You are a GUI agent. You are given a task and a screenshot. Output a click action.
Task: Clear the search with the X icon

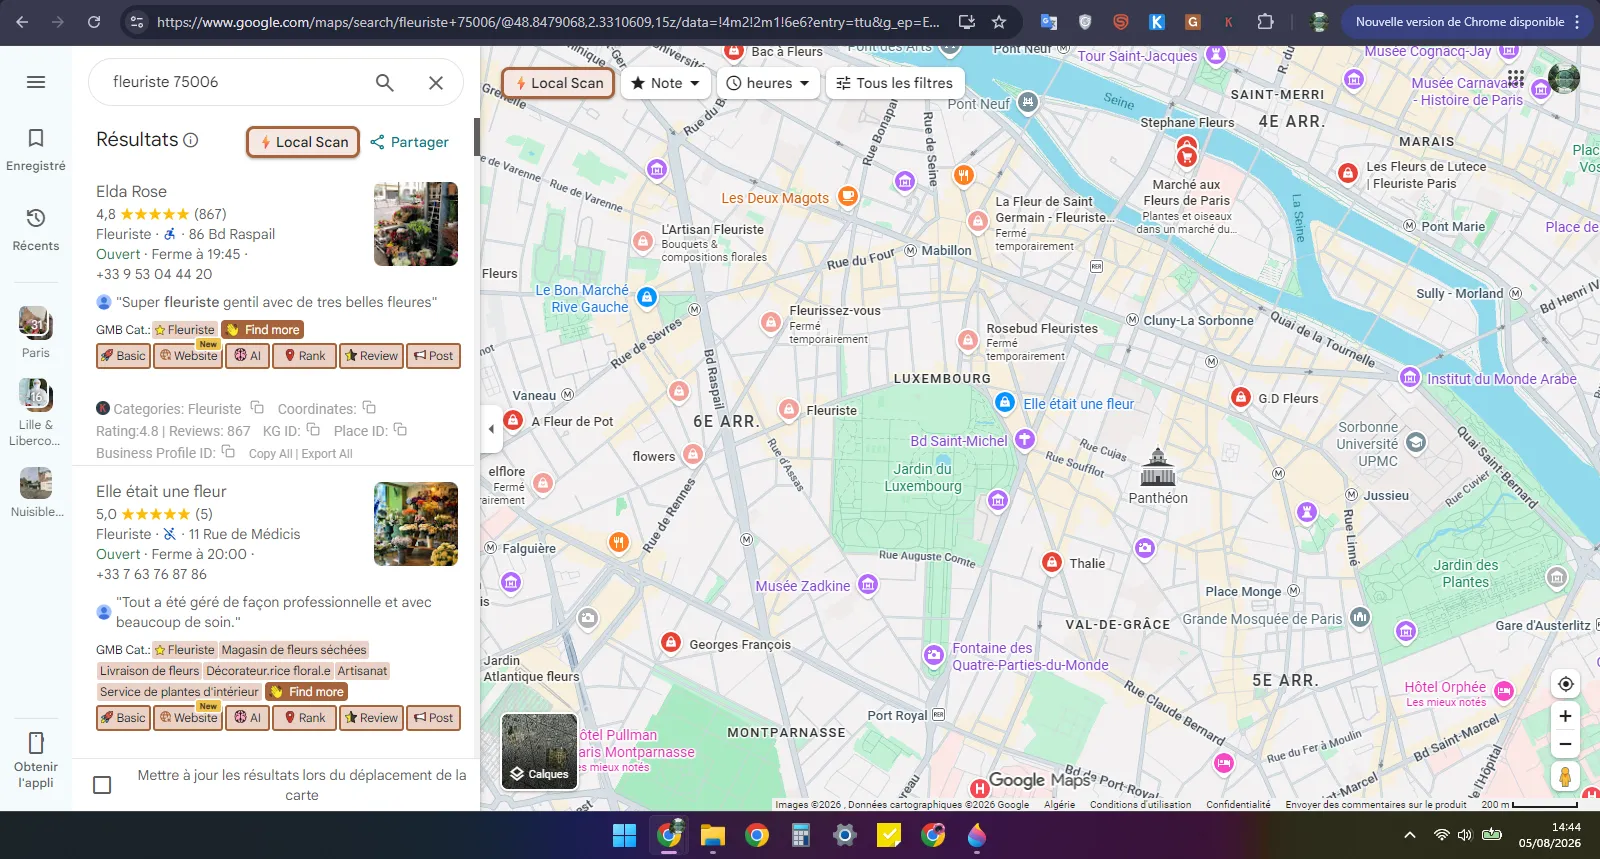point(436,82)
